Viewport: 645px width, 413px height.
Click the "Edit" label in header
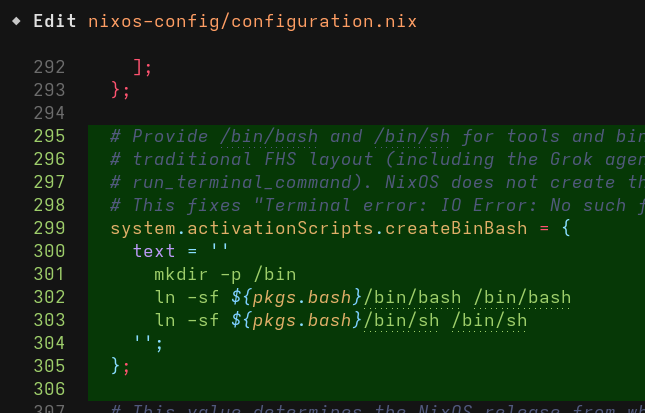[x=55, y=21]
